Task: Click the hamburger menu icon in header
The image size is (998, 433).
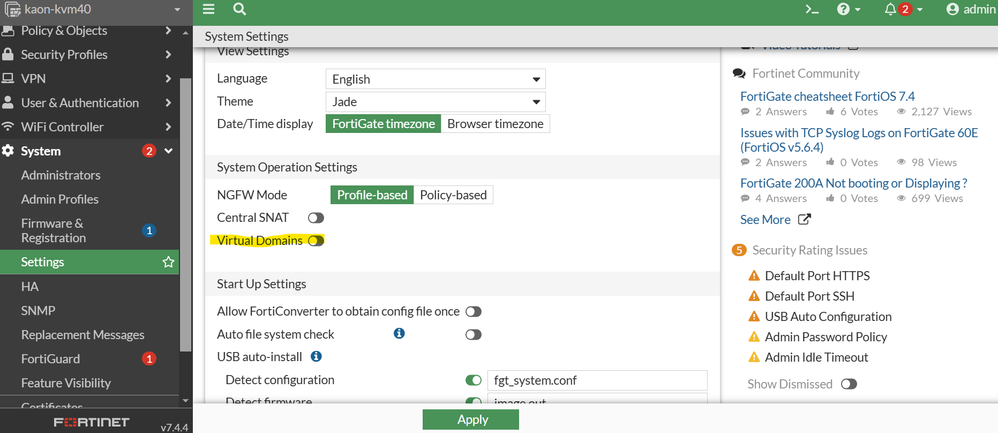Action: [209, 9]
